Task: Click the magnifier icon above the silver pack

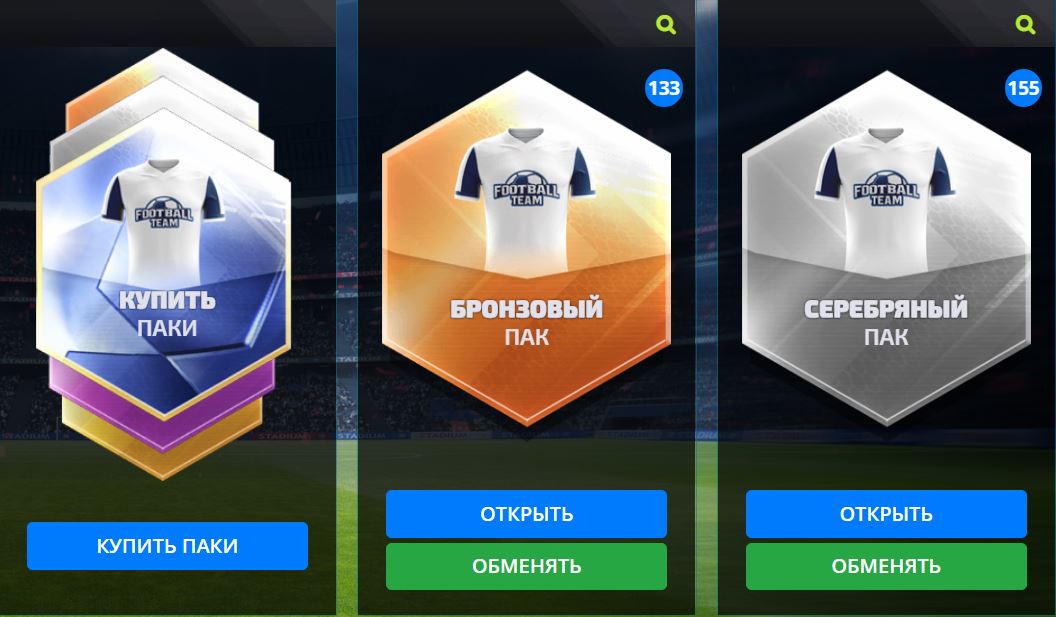Action: [1026, 25]
